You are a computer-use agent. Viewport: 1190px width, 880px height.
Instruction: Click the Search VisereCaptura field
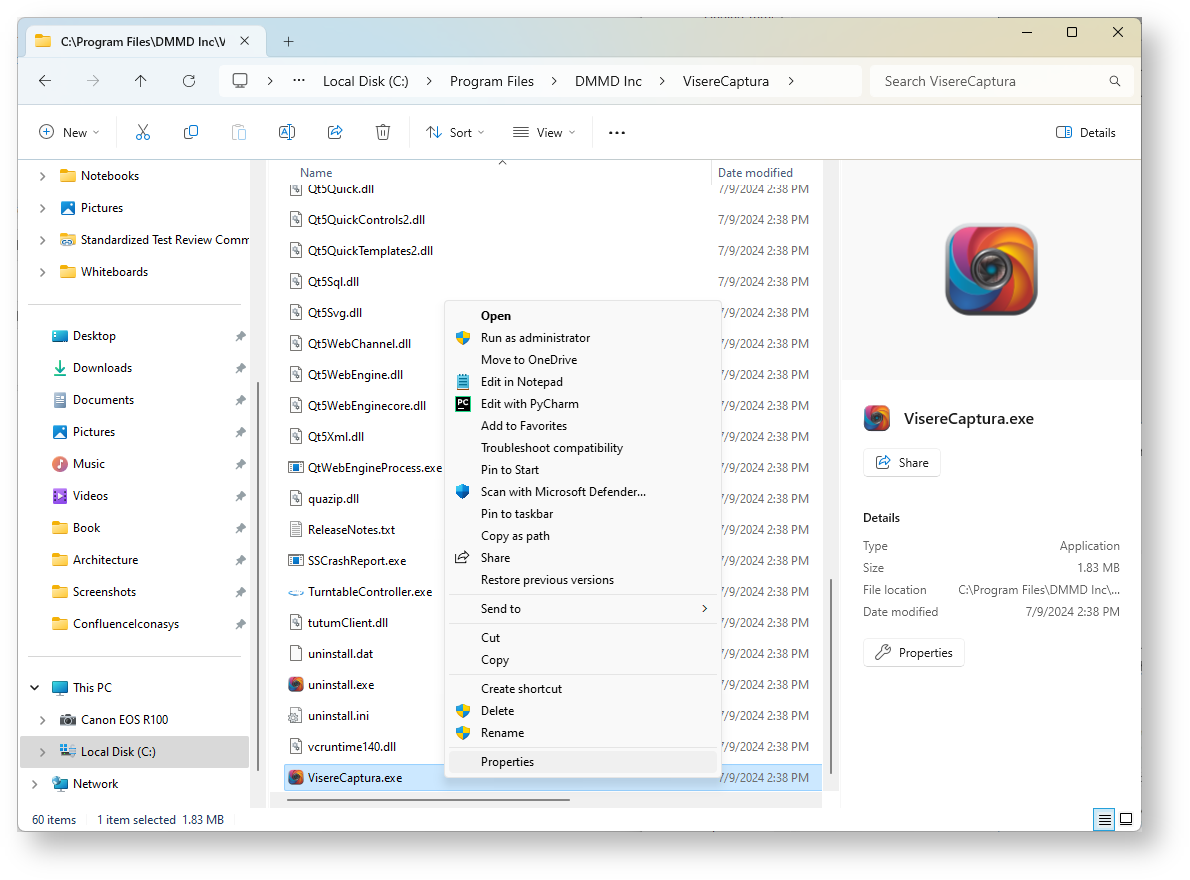[x=990, y=81]
